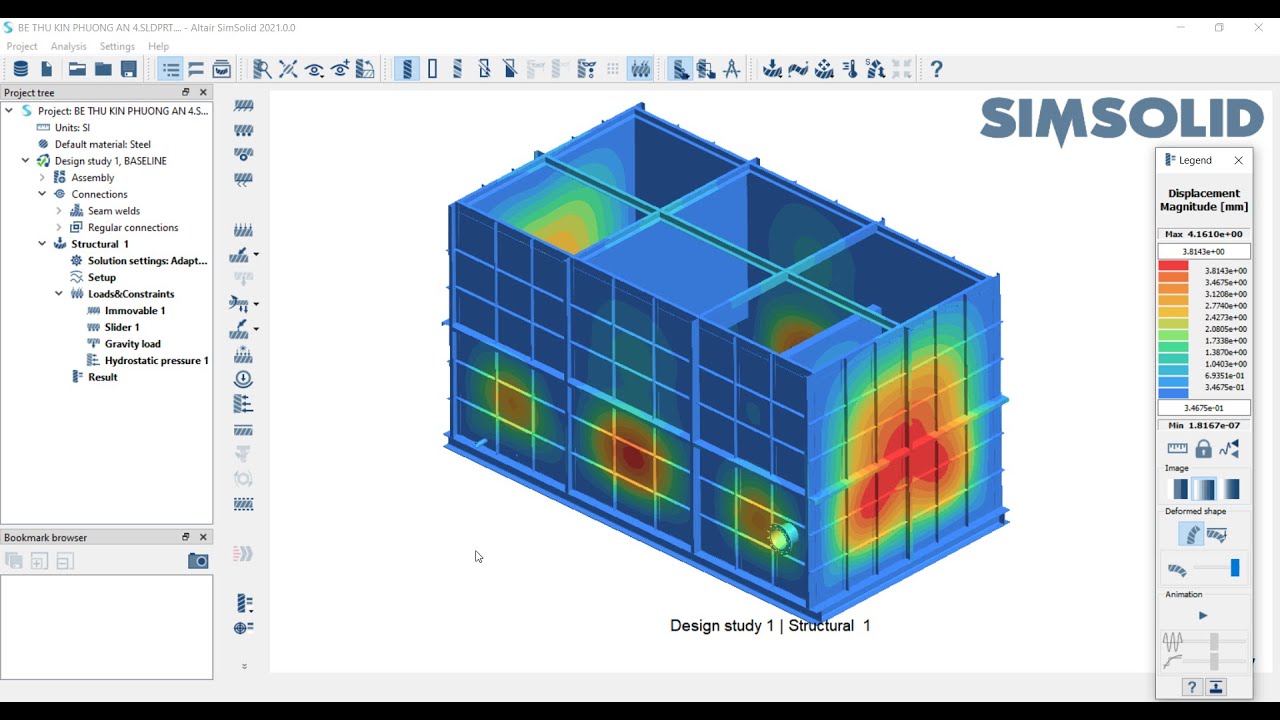Click the red swatch in the displacement legend
Image resolution: width=1280 pixels, height=720 pixels.
coord(1173,266)
